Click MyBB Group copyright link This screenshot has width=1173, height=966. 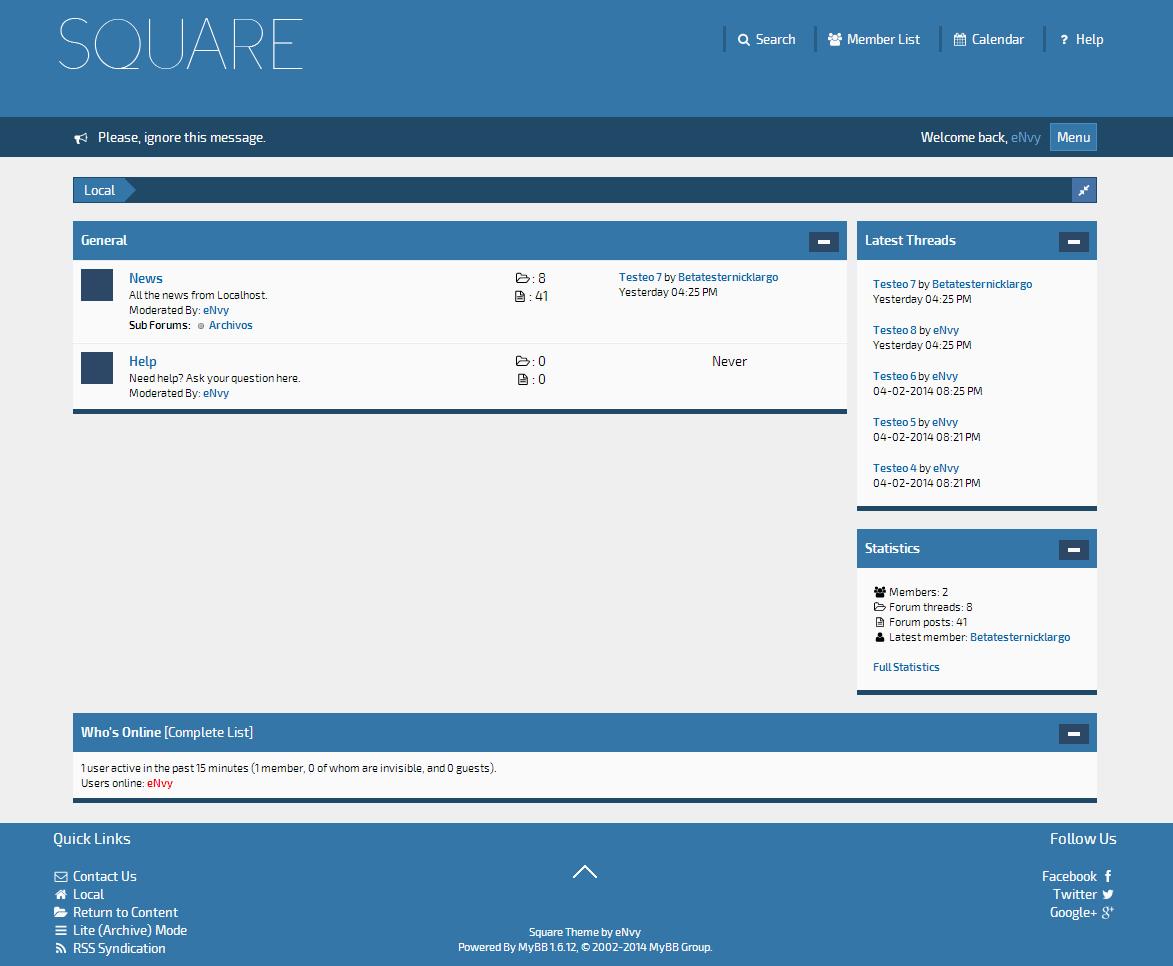click(x=680, y=947)
